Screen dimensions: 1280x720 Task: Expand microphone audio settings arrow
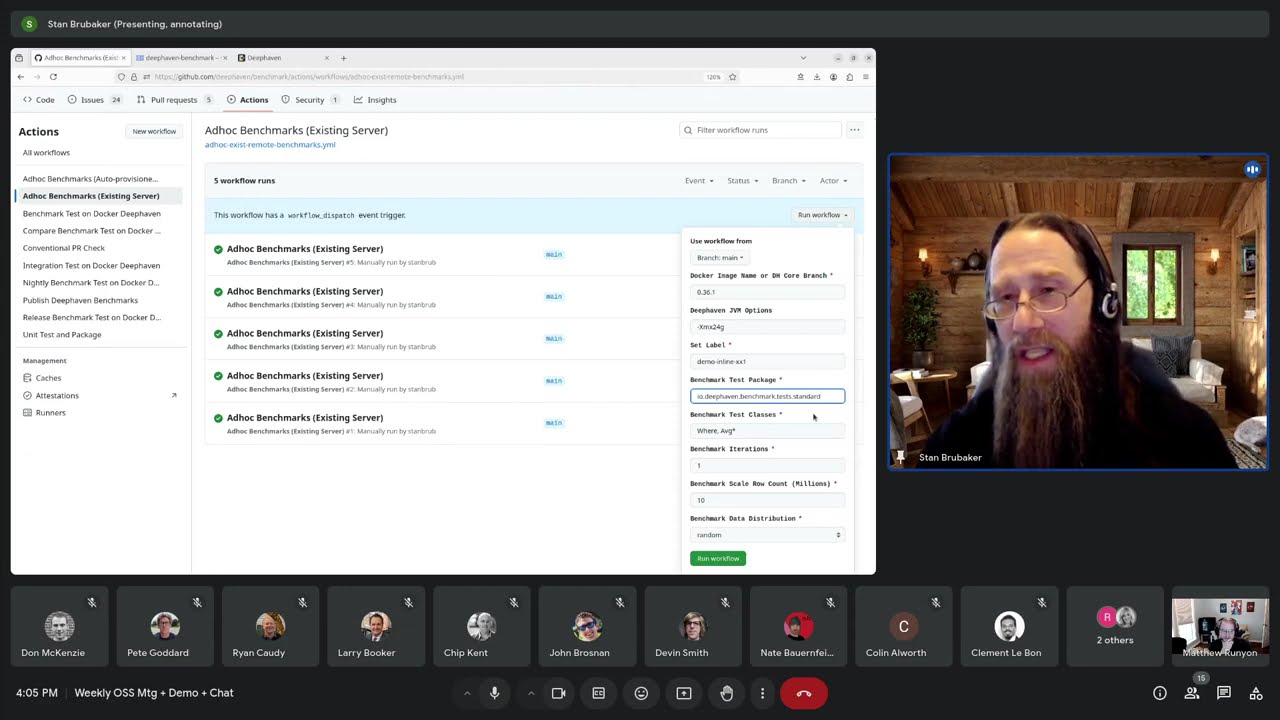[467, 693]
